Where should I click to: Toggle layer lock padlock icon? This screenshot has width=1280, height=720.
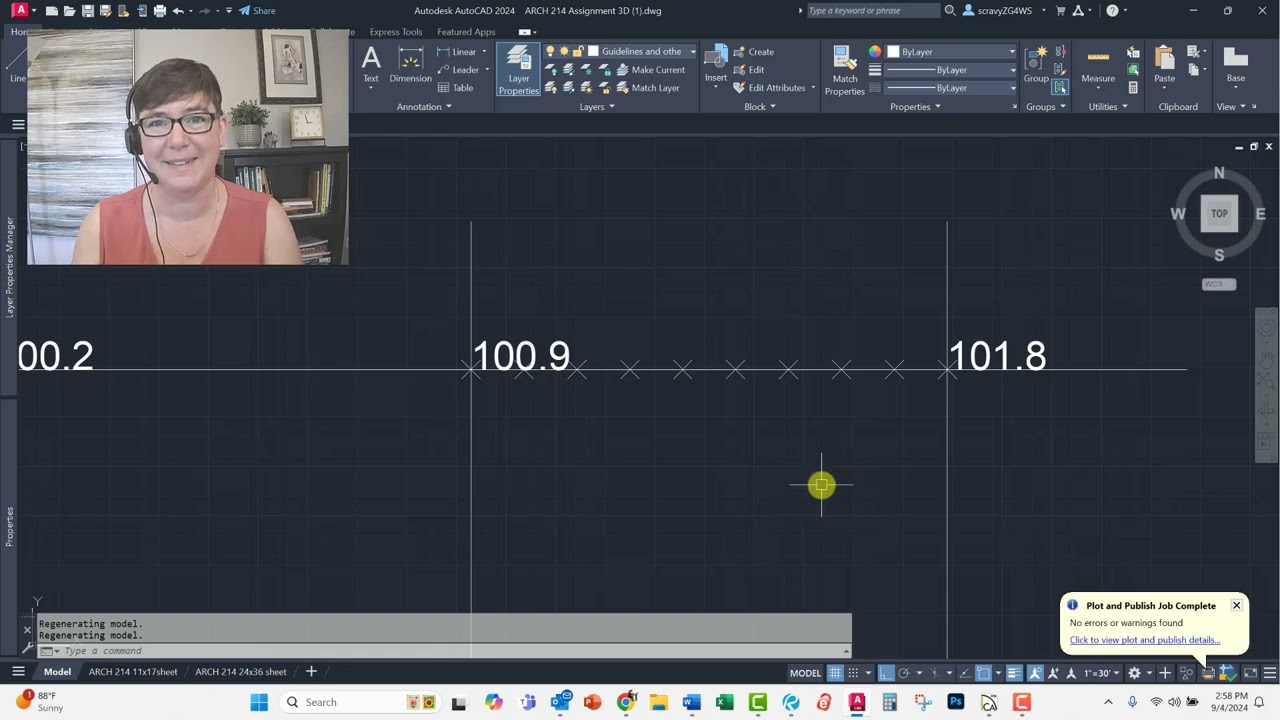(578, 52)
